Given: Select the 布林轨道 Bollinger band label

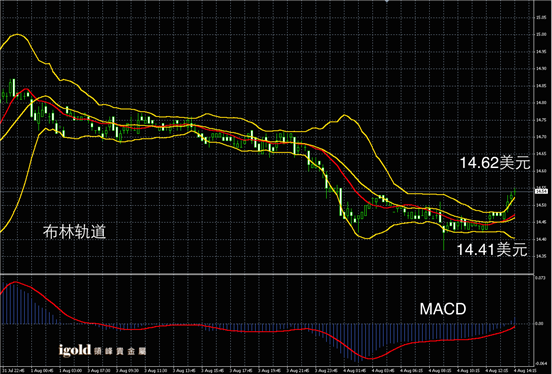Looking at the screenshot, I should coord(74,232).
